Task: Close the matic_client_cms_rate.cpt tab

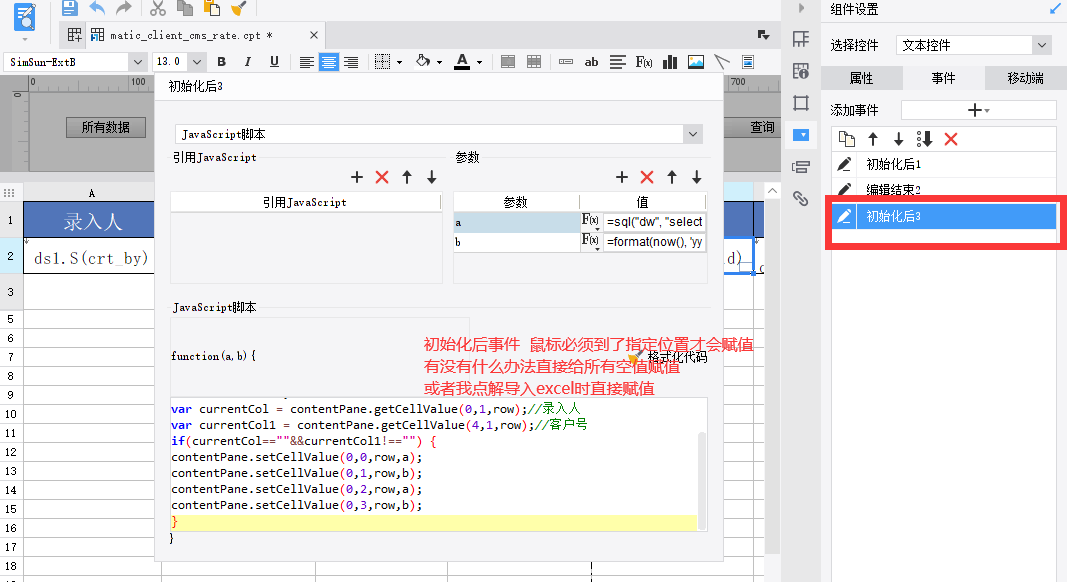Action: point(314,35)
